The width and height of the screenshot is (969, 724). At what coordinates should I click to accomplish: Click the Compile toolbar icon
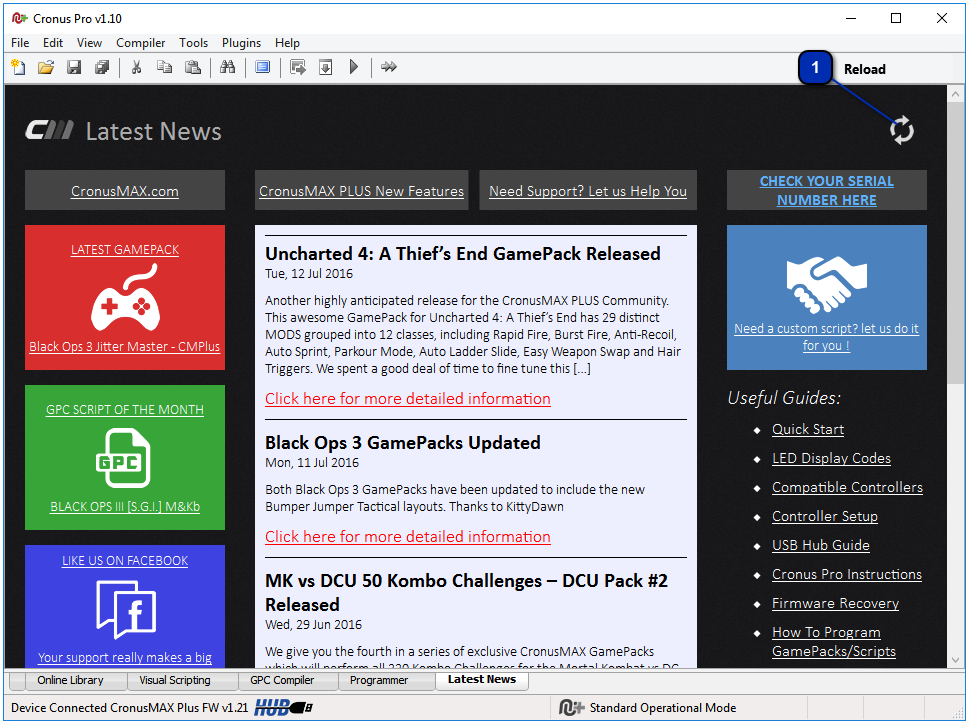click(298, 67)
